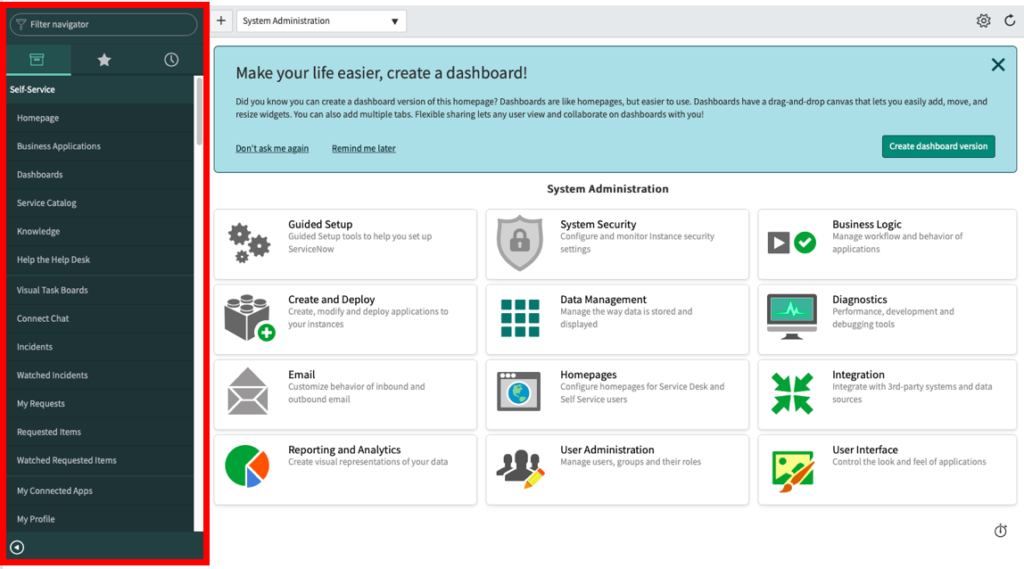
Task: Select Business Applications in the navigator
Action: pyautogui.click(x=100, y=146)
